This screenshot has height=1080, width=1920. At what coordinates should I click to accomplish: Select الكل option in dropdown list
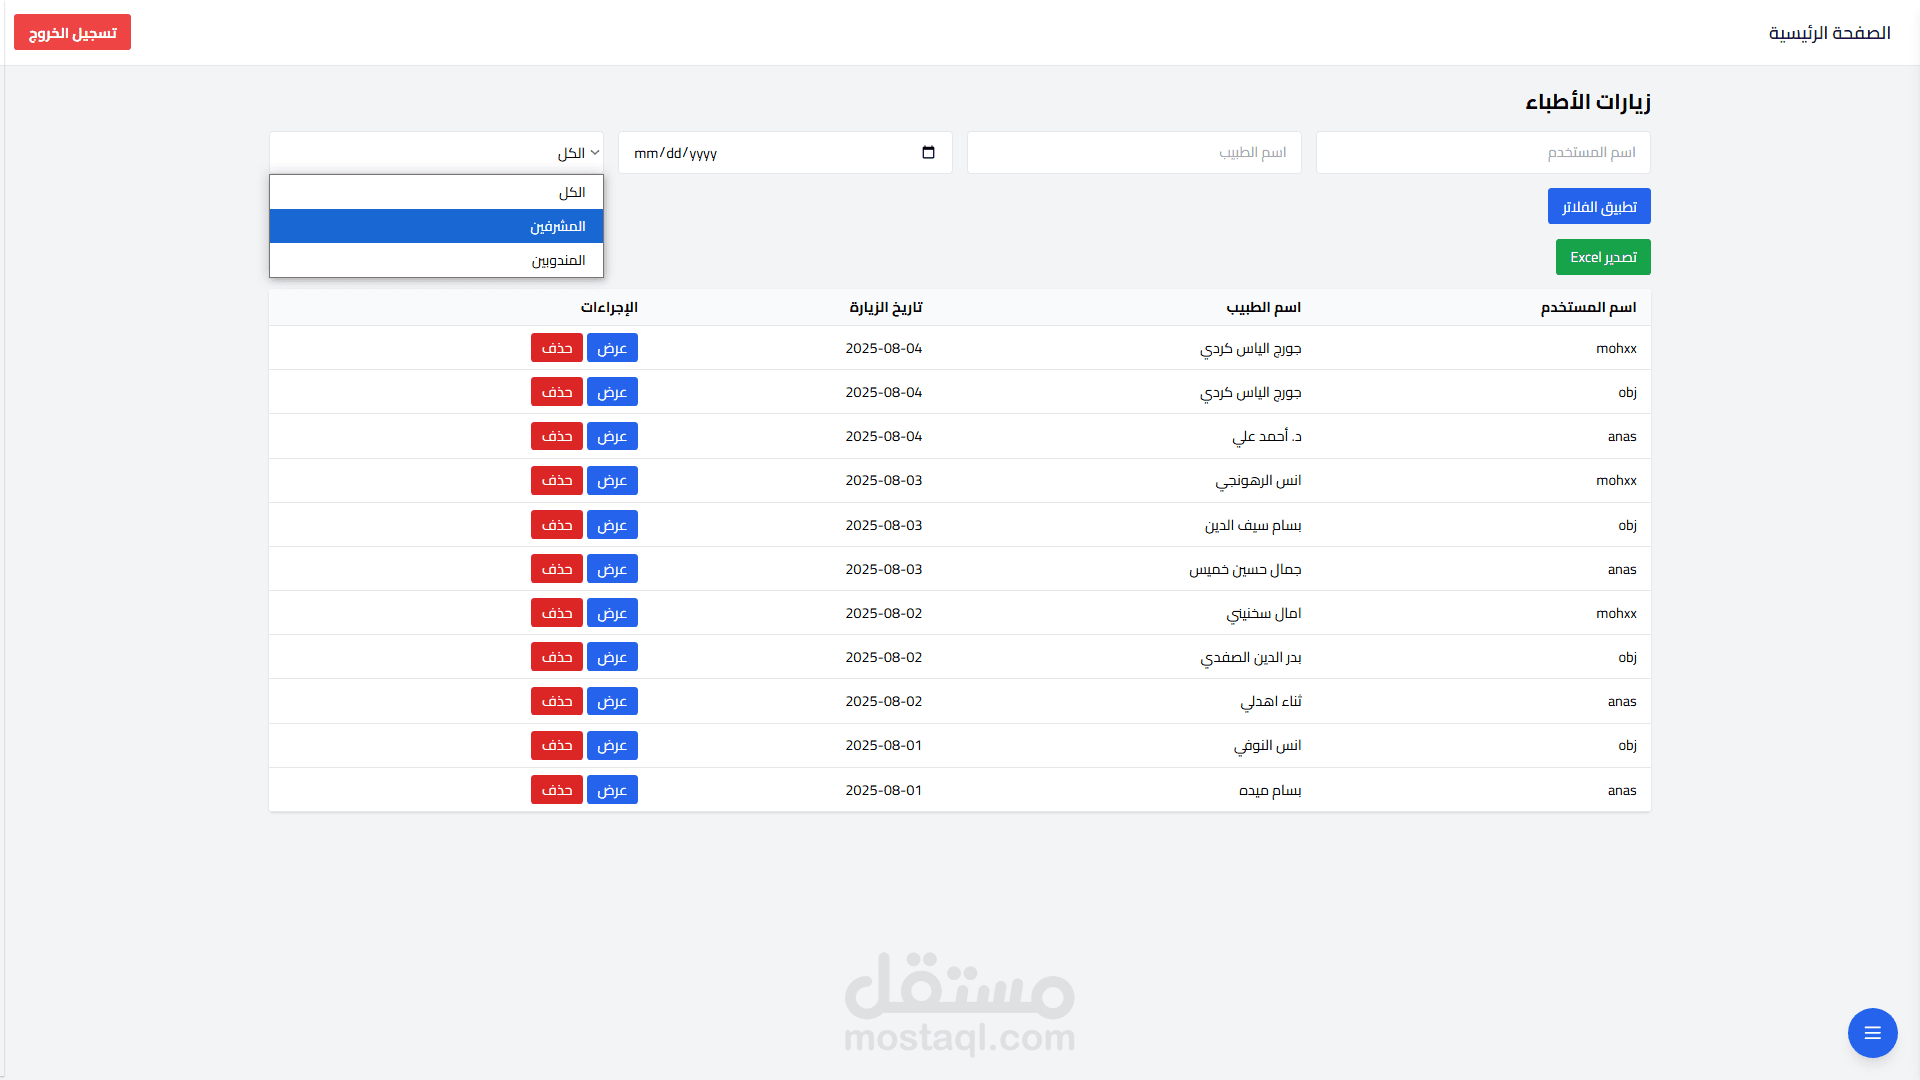(x=436, y=192)
